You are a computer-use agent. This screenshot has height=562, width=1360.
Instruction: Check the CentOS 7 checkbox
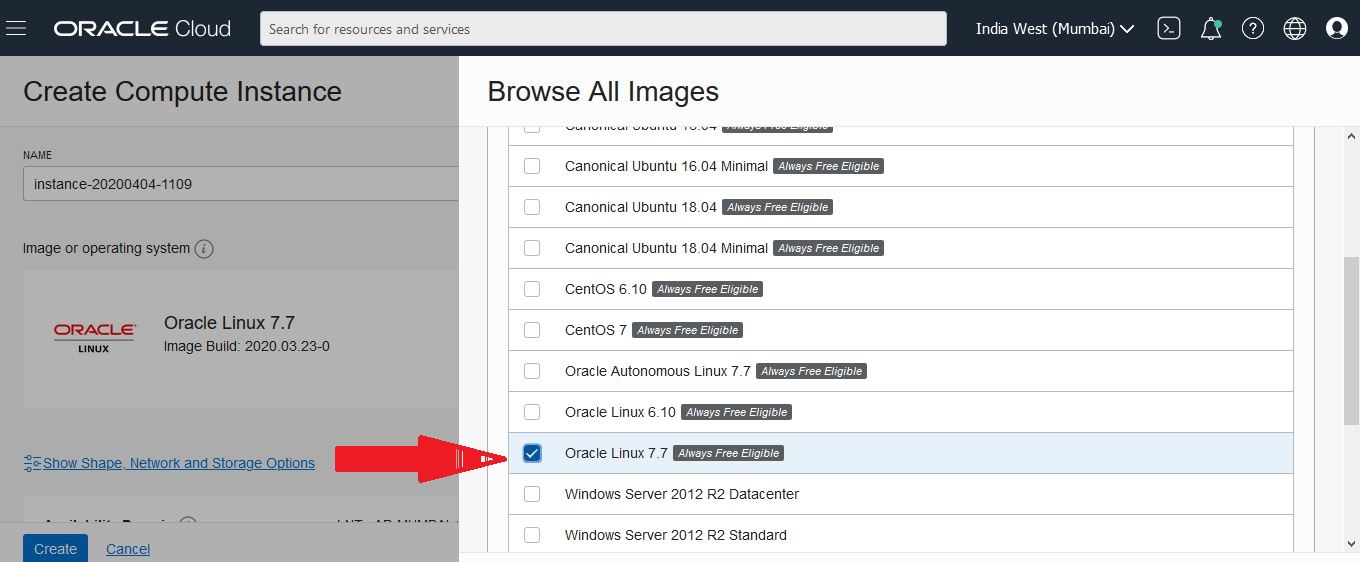click(532, 330)
